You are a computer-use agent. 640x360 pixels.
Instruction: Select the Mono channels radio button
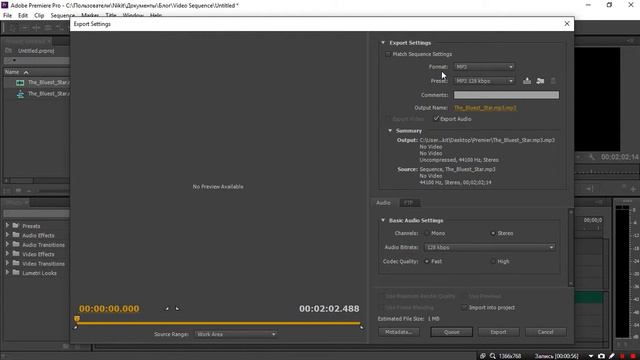pos(427,233)
